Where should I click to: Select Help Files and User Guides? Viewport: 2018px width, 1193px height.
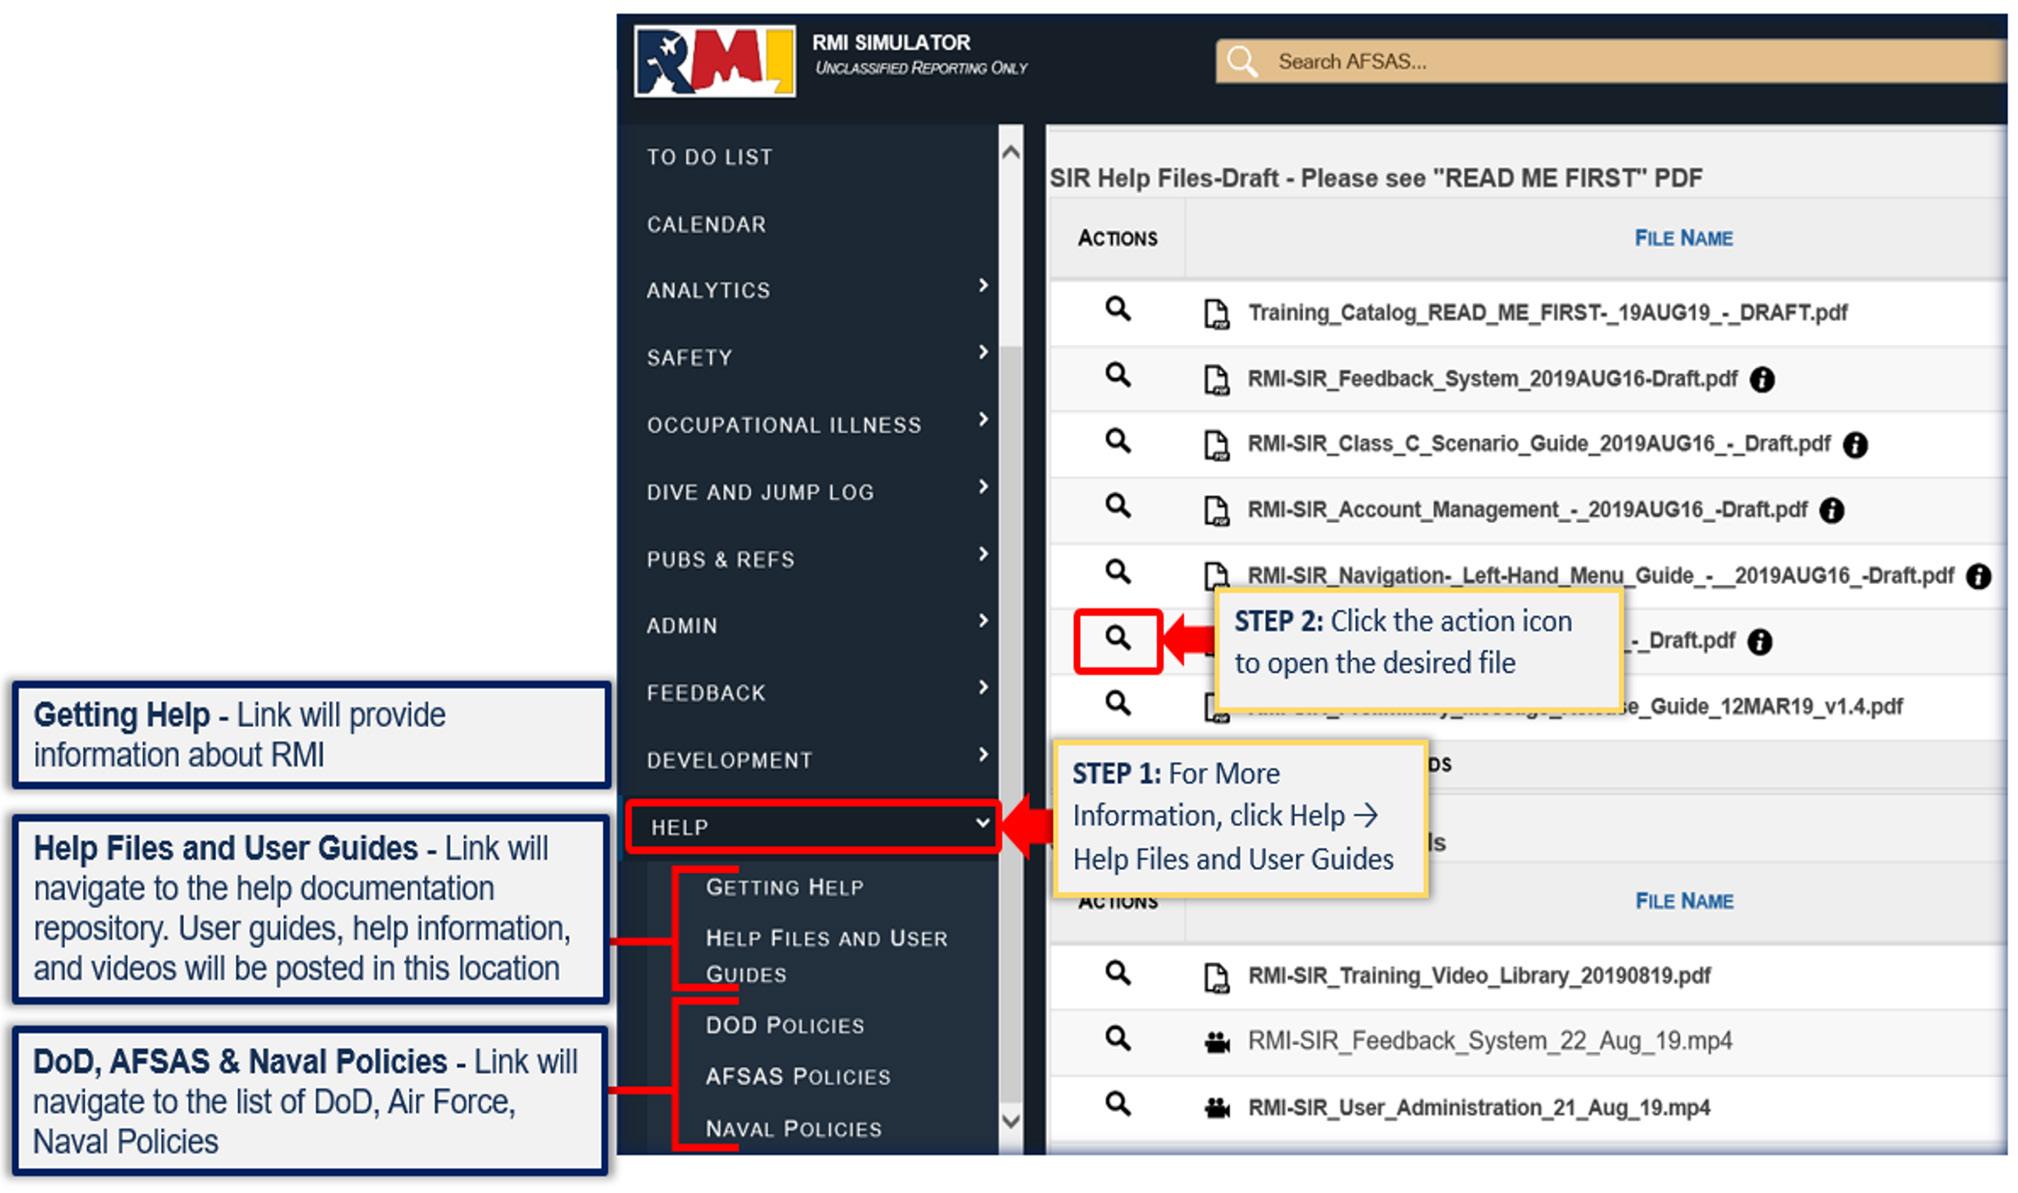click(826, 956)
